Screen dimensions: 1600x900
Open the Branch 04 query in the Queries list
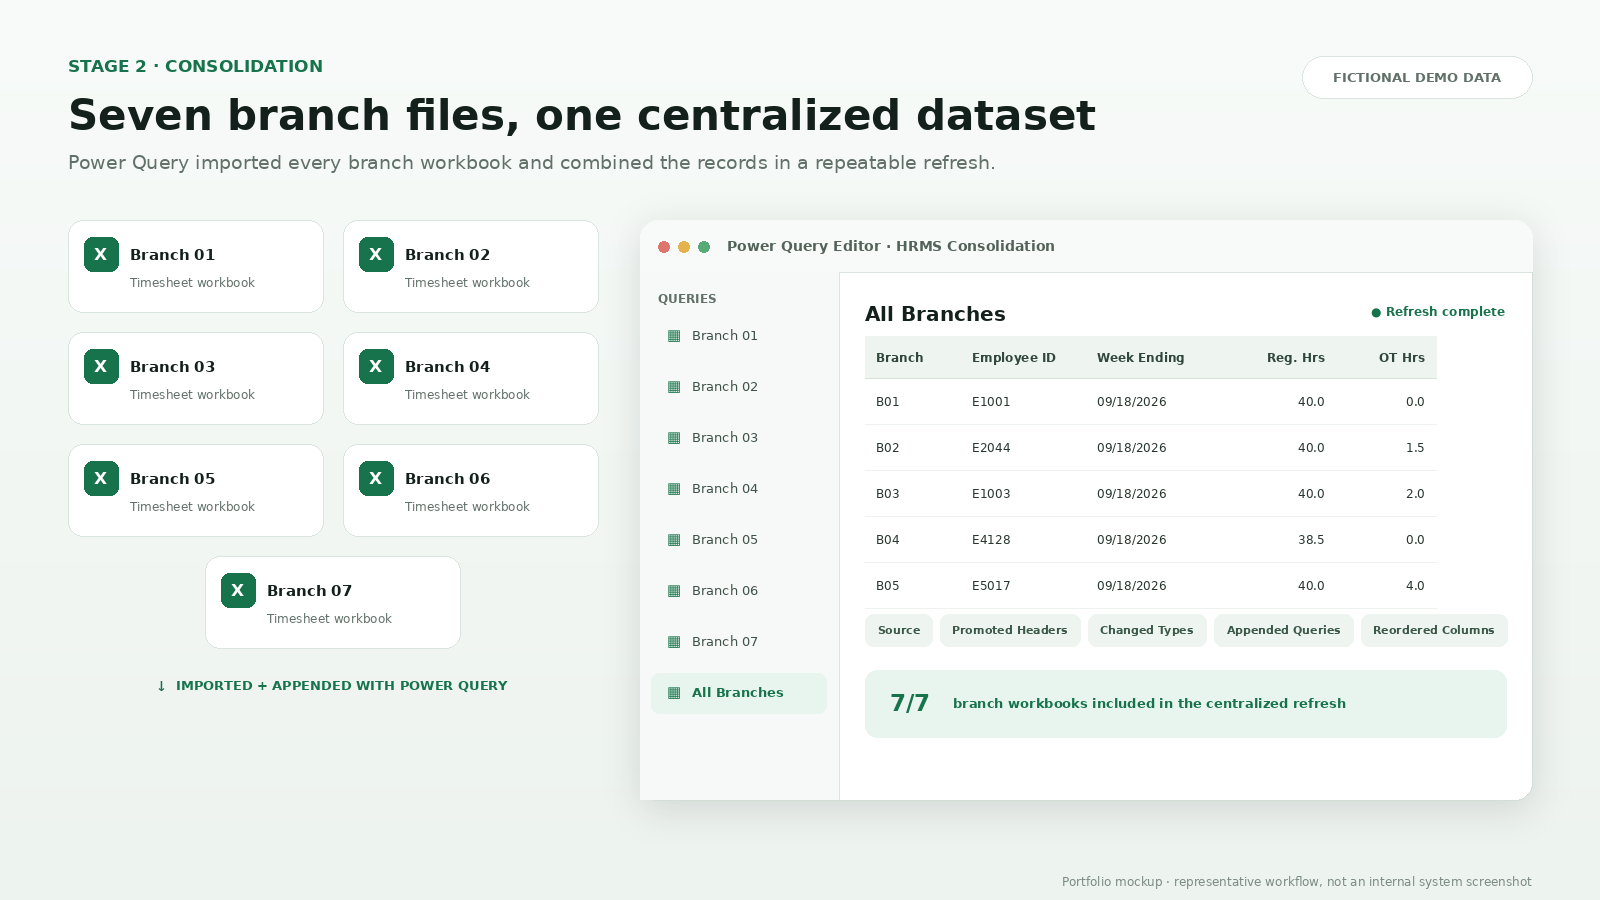[x=739, y=489]
